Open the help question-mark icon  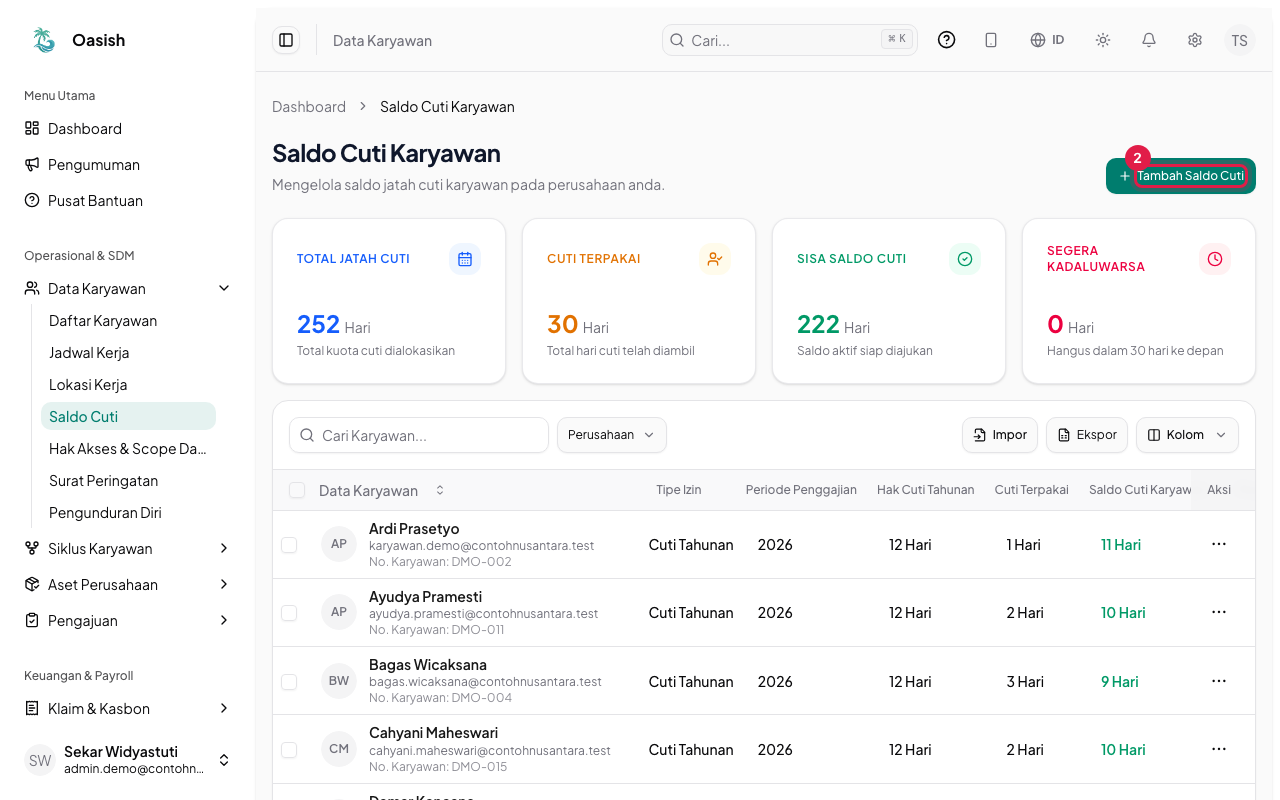(946, 40)
